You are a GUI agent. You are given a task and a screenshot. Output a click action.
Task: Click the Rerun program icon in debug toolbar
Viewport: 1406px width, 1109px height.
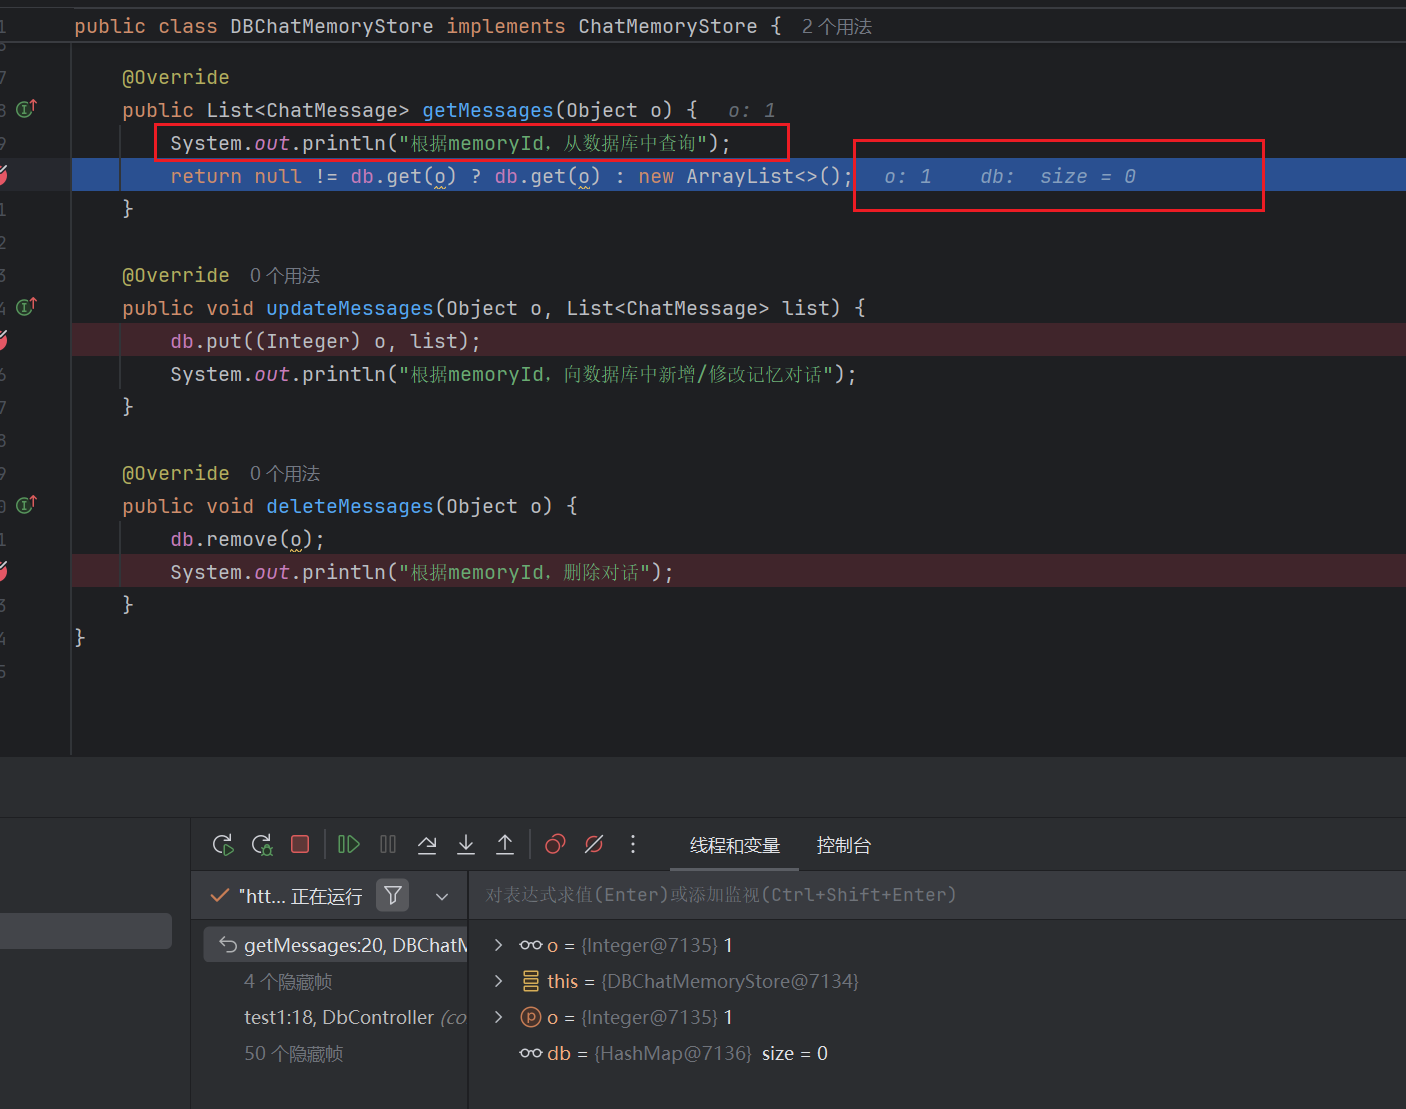tap(223, 845)
